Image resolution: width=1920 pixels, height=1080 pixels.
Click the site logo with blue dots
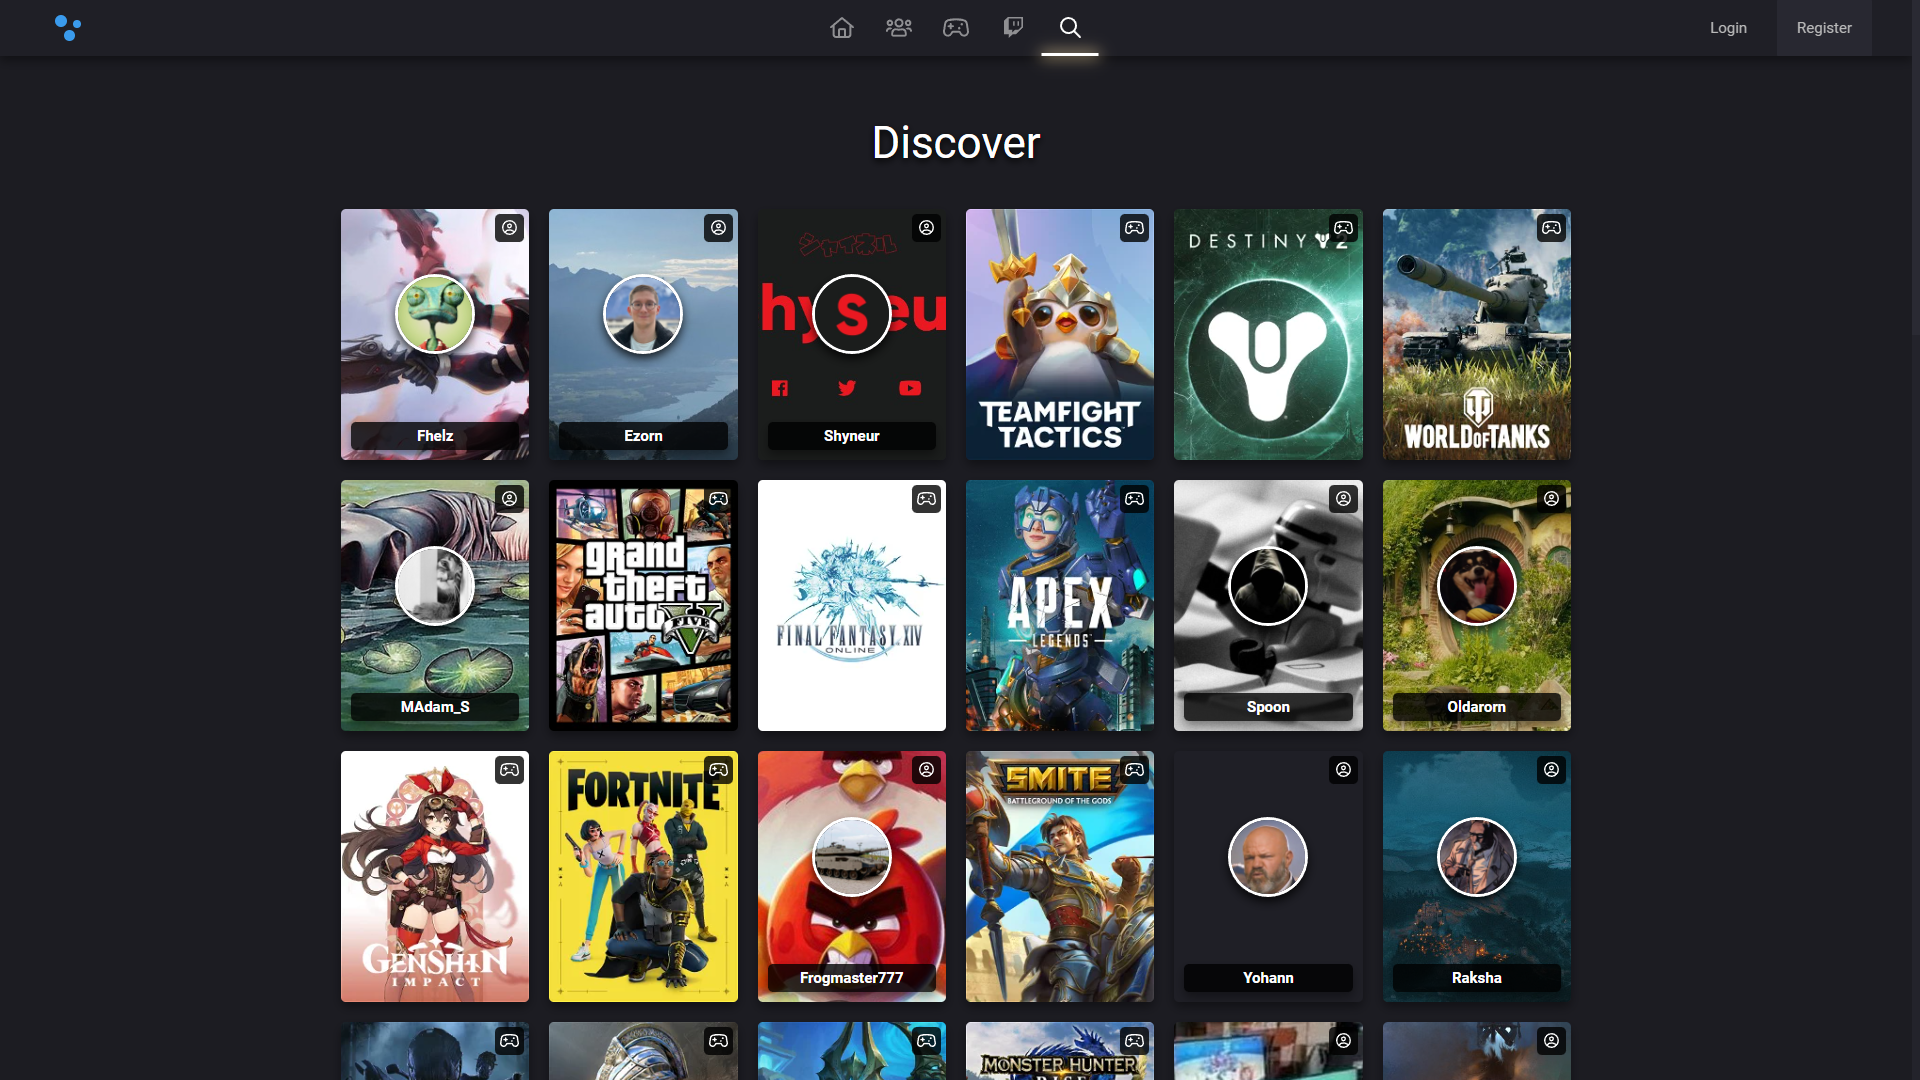pos(68,28)
